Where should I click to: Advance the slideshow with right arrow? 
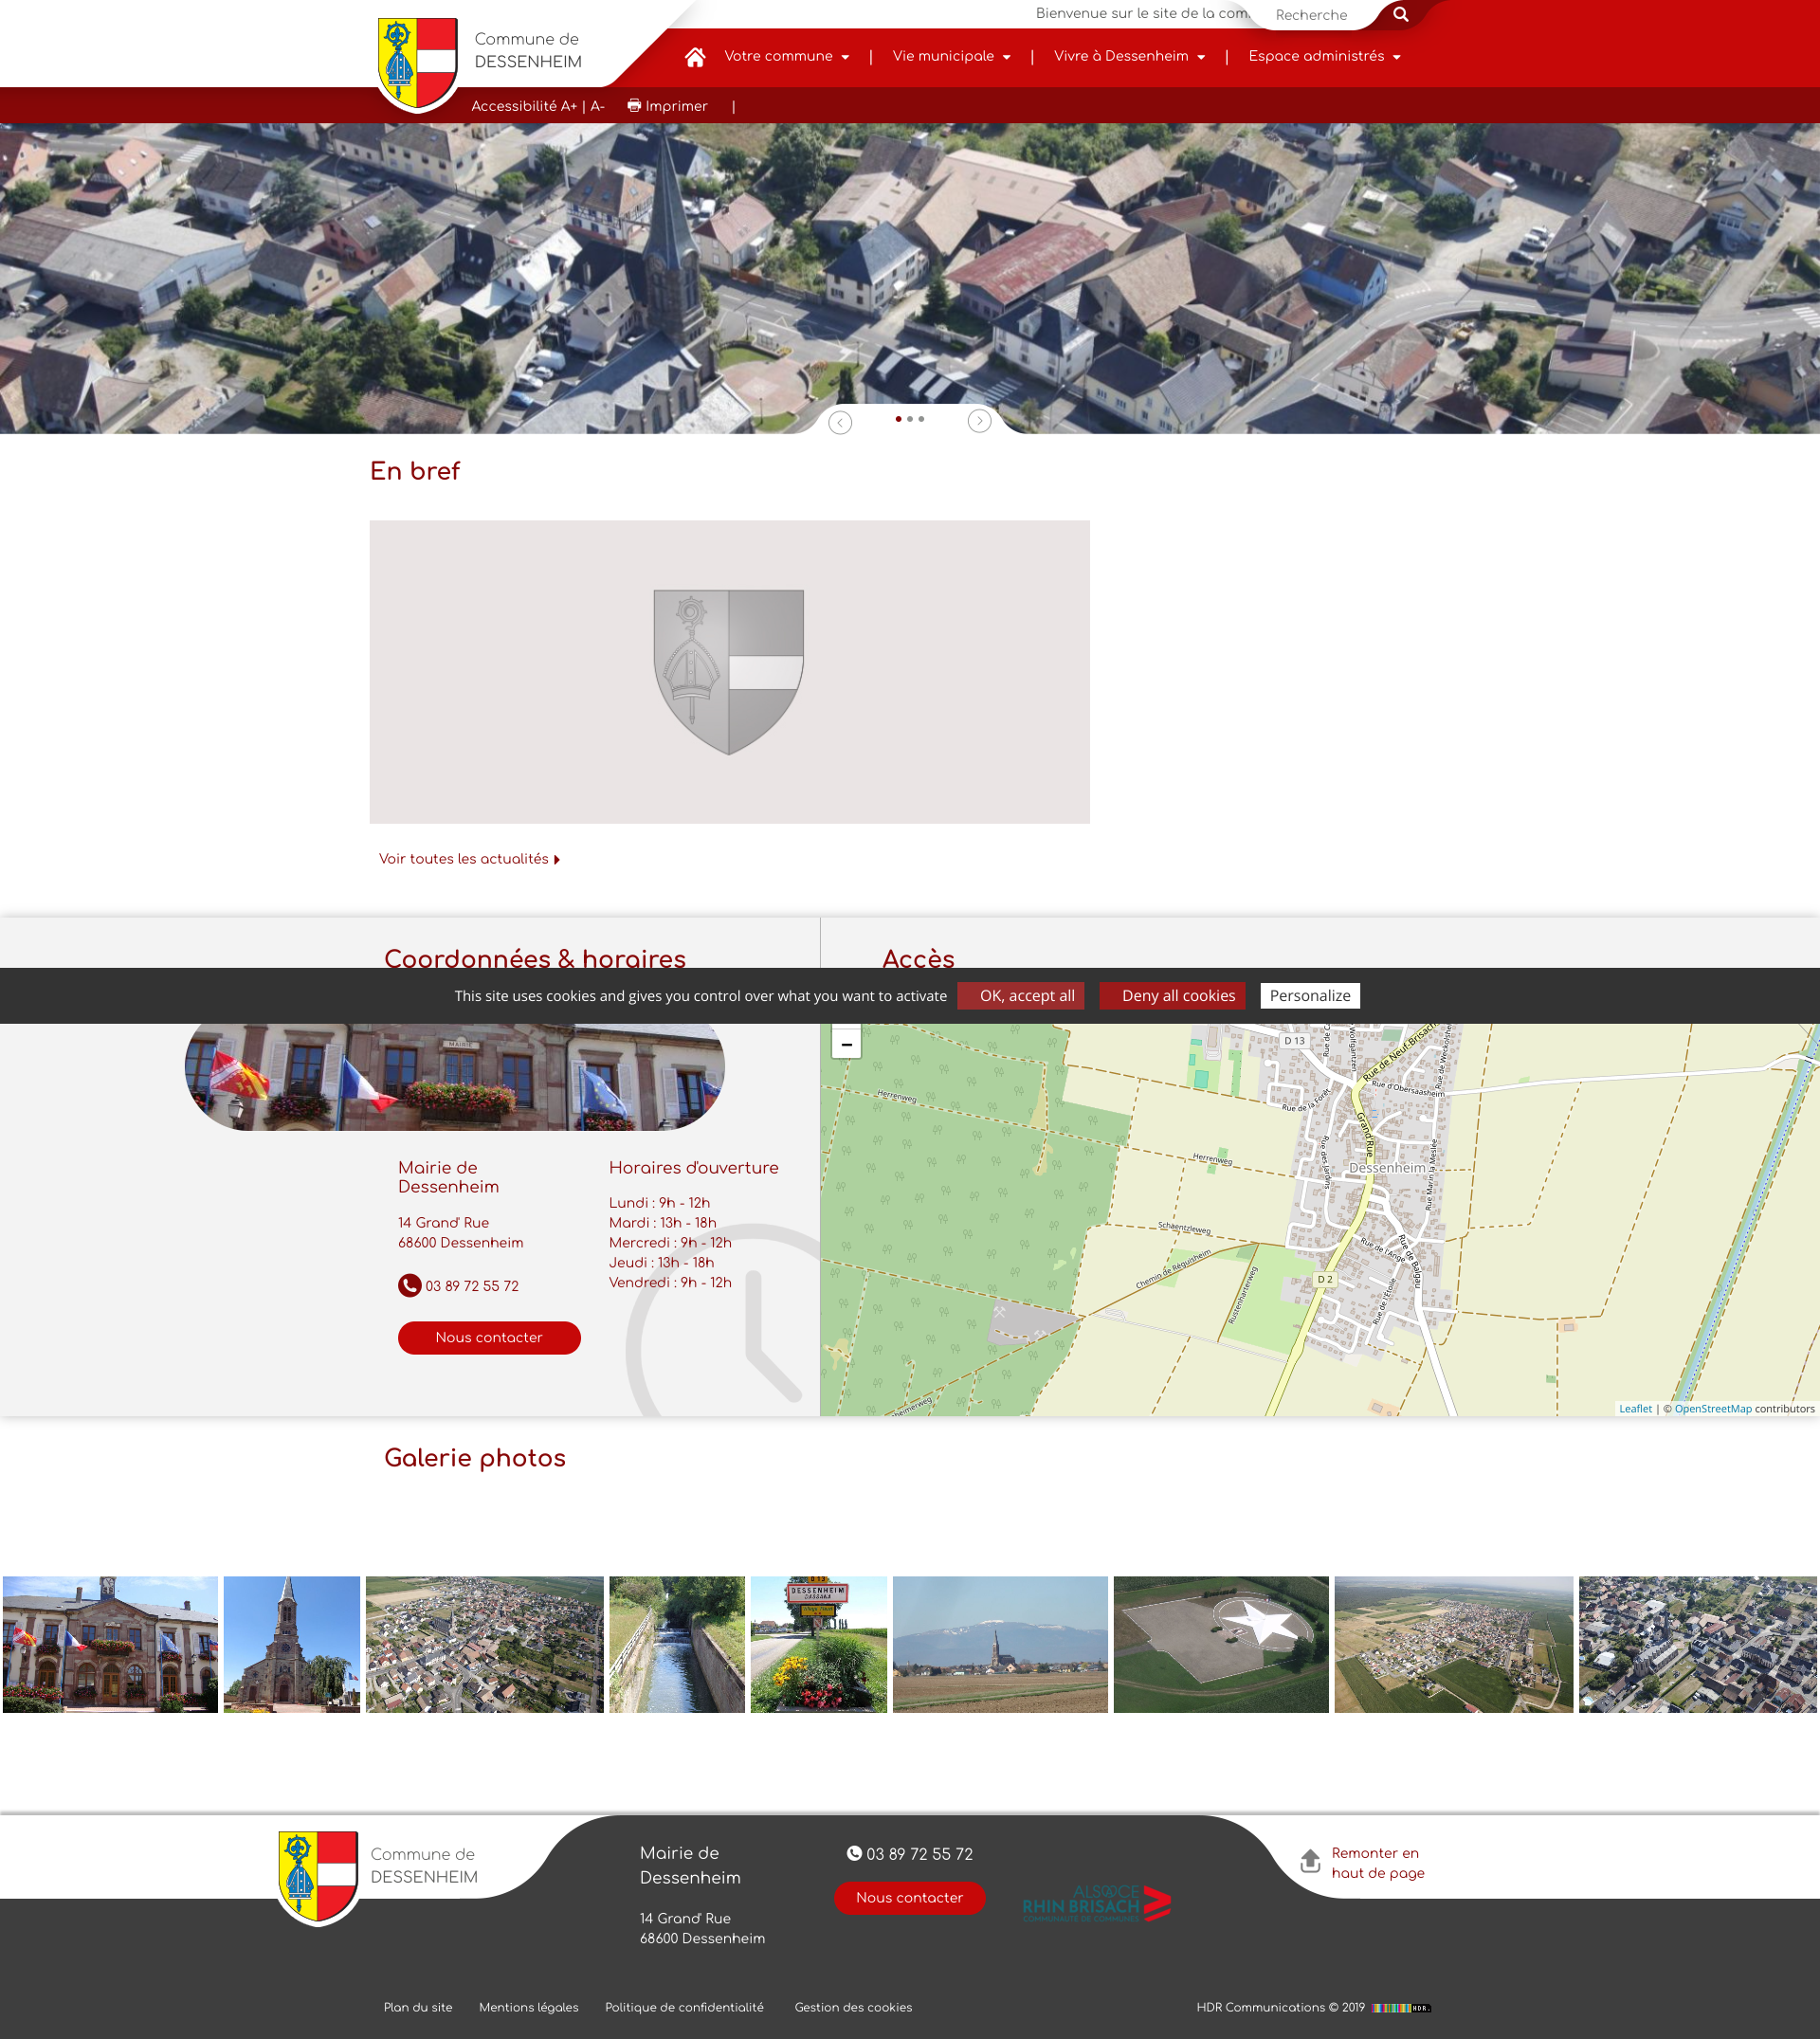(979, 421)
